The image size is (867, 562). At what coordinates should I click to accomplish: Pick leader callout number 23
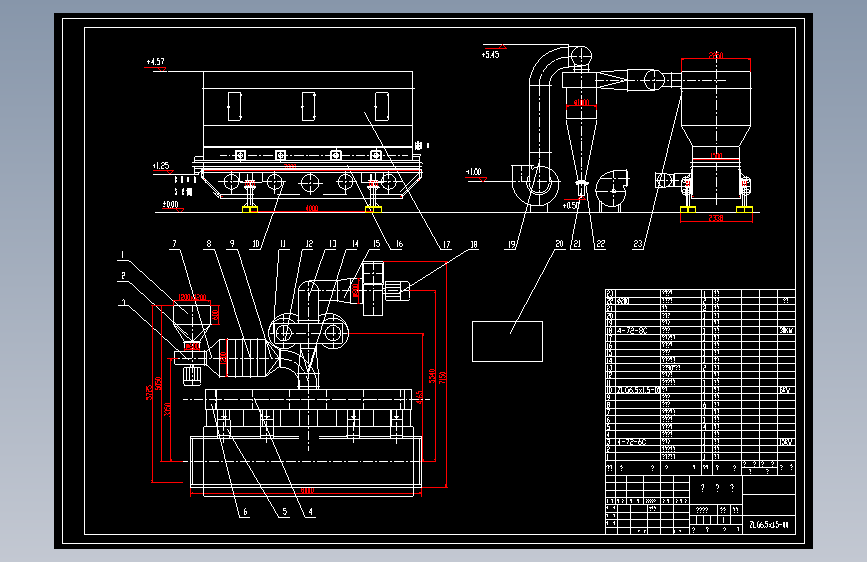coord(638,244)
